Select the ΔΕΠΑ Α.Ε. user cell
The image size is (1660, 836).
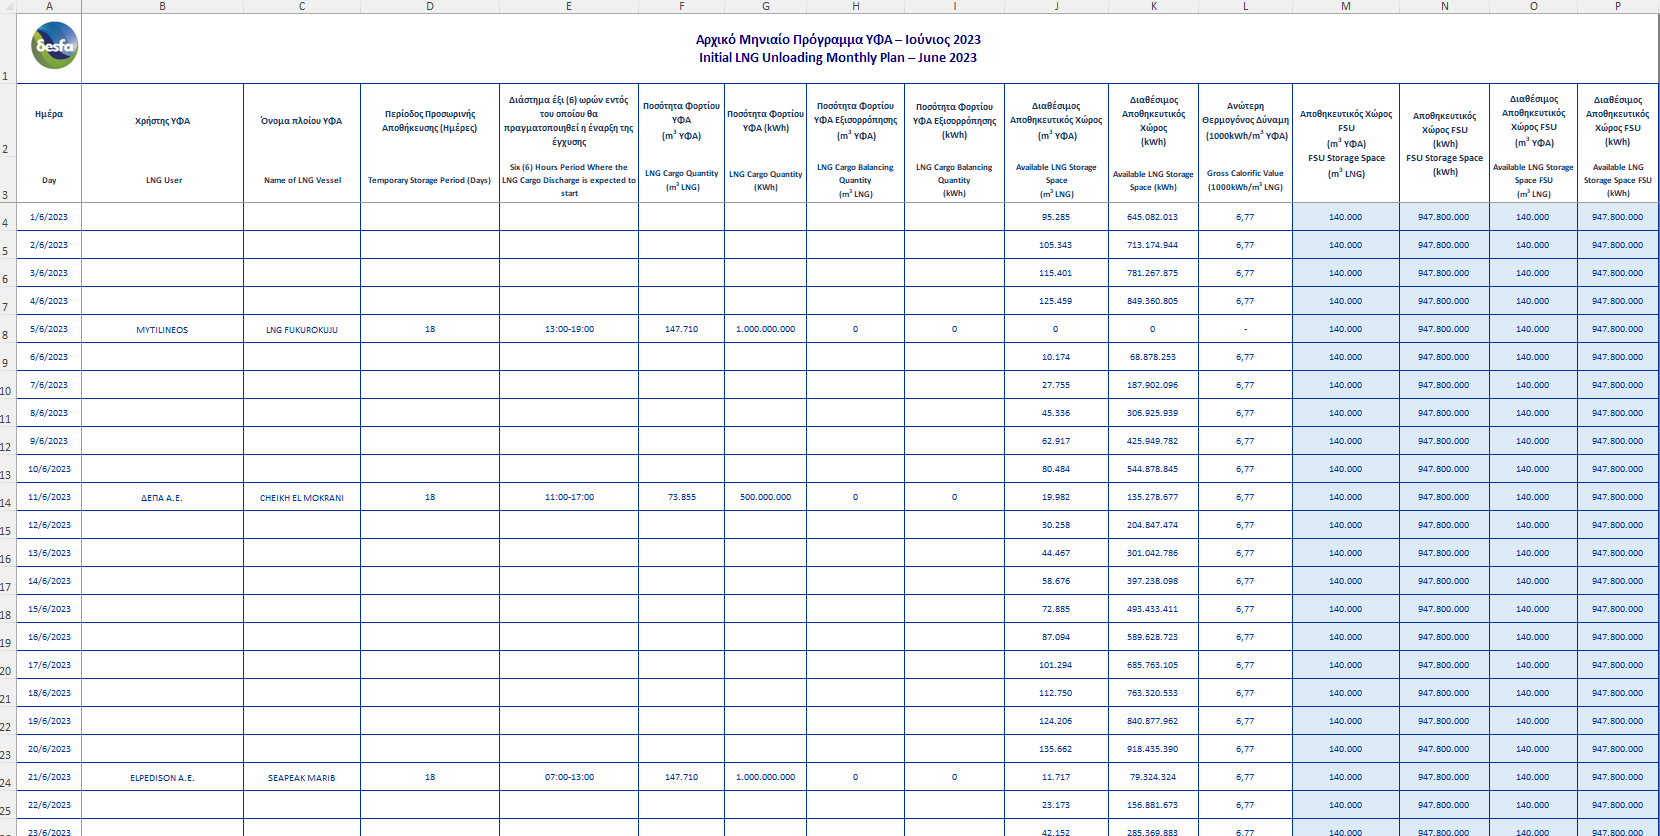pos(162,497)
